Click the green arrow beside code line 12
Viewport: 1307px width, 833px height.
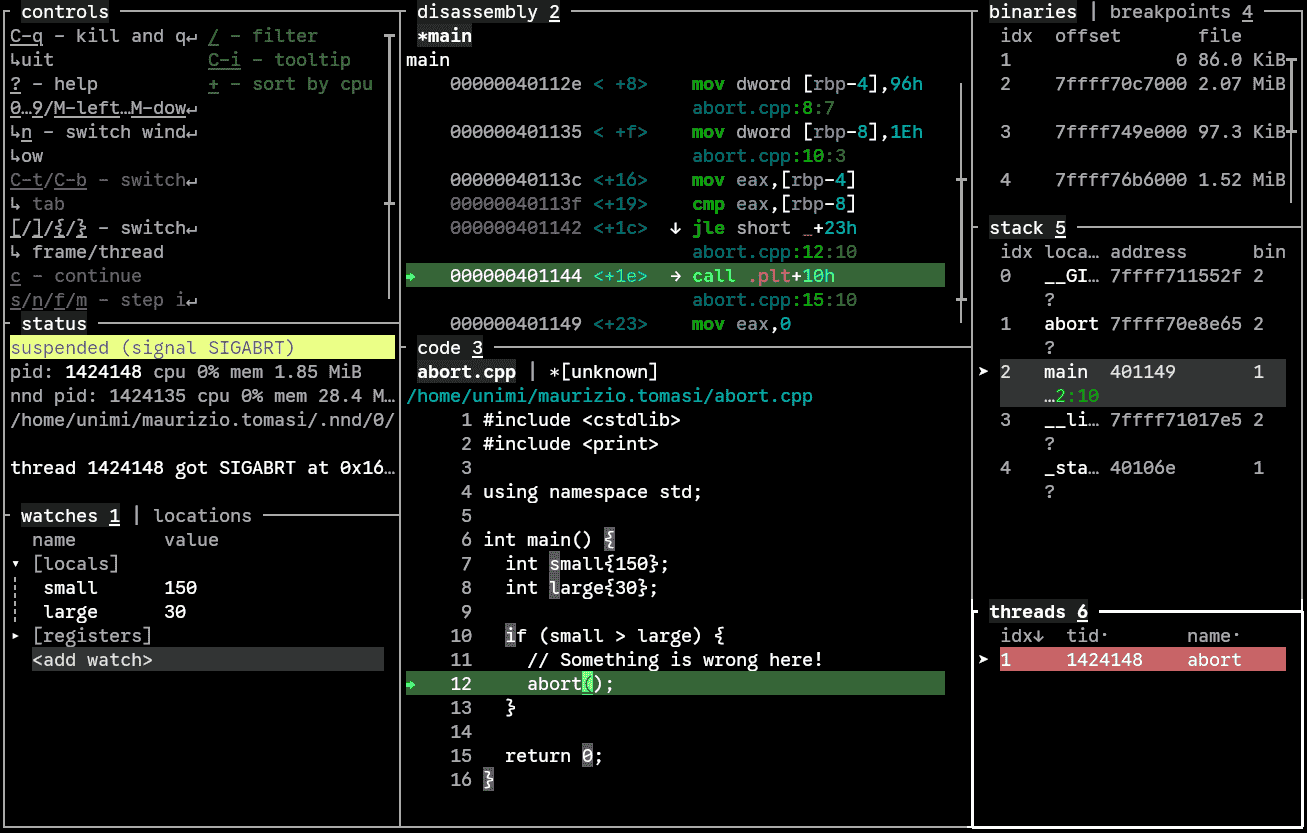point(411,685)
